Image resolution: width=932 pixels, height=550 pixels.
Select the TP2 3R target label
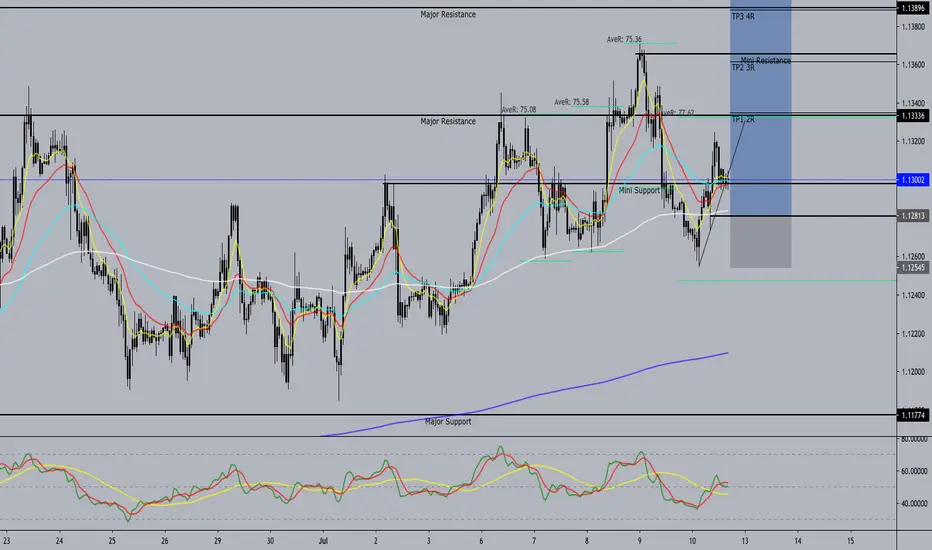coord(743,68)
